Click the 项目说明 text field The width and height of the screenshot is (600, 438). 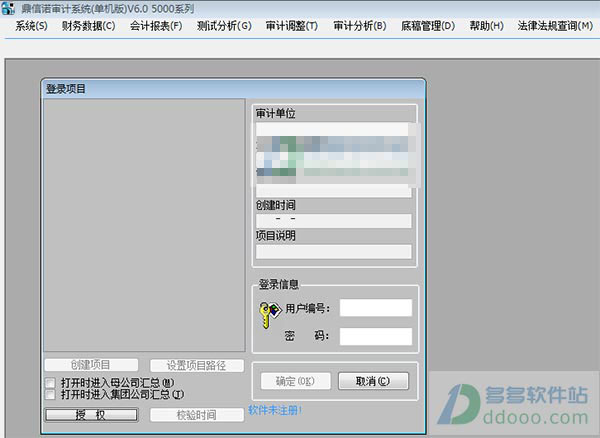334,252
